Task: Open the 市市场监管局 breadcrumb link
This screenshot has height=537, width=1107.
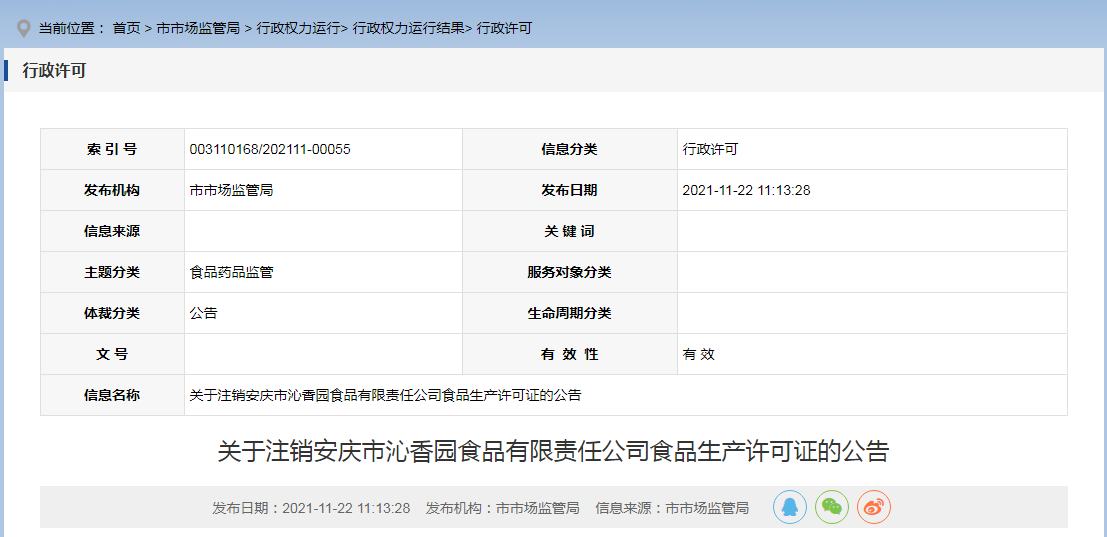Action: (198, 29)
